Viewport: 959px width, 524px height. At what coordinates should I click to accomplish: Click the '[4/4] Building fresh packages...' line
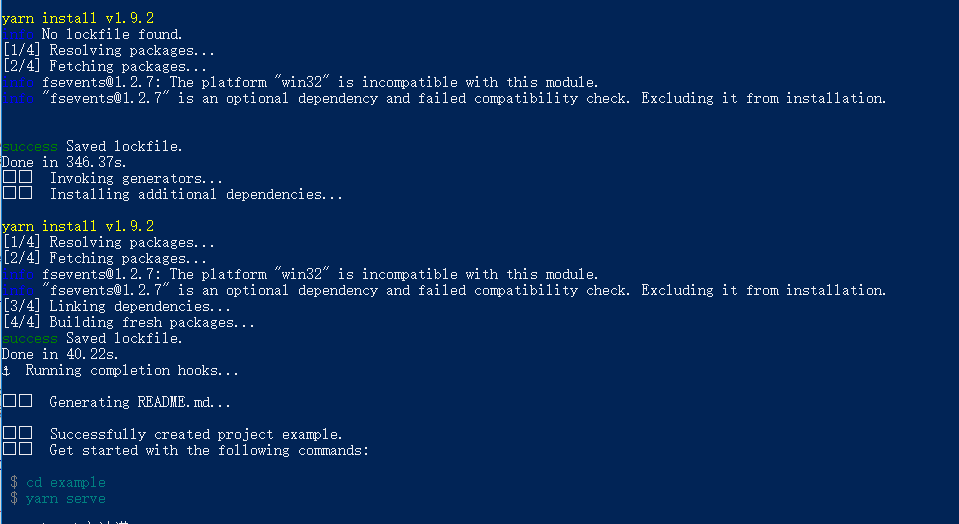tap(128, 322)
